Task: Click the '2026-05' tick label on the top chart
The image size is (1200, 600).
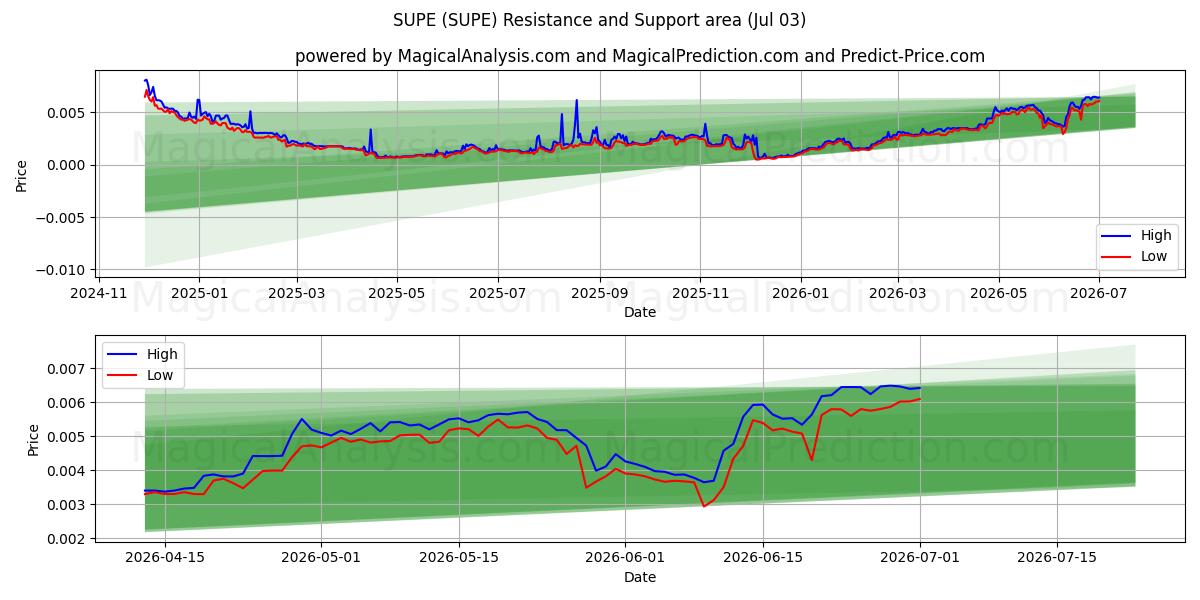Action: [x=998, y=293]
